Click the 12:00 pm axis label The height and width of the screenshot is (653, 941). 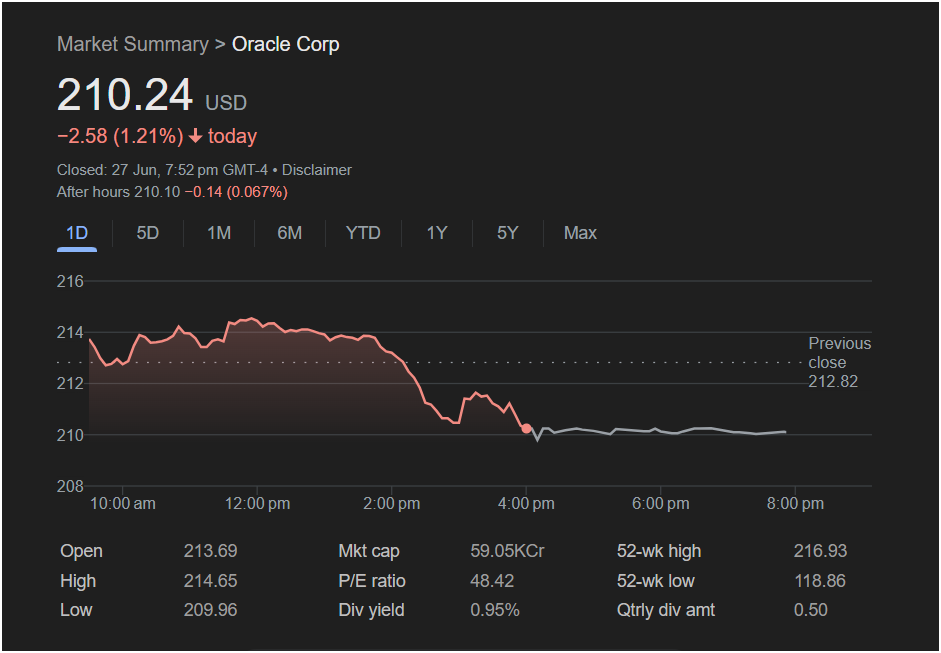pyautogui.click(x=257, y=504)
